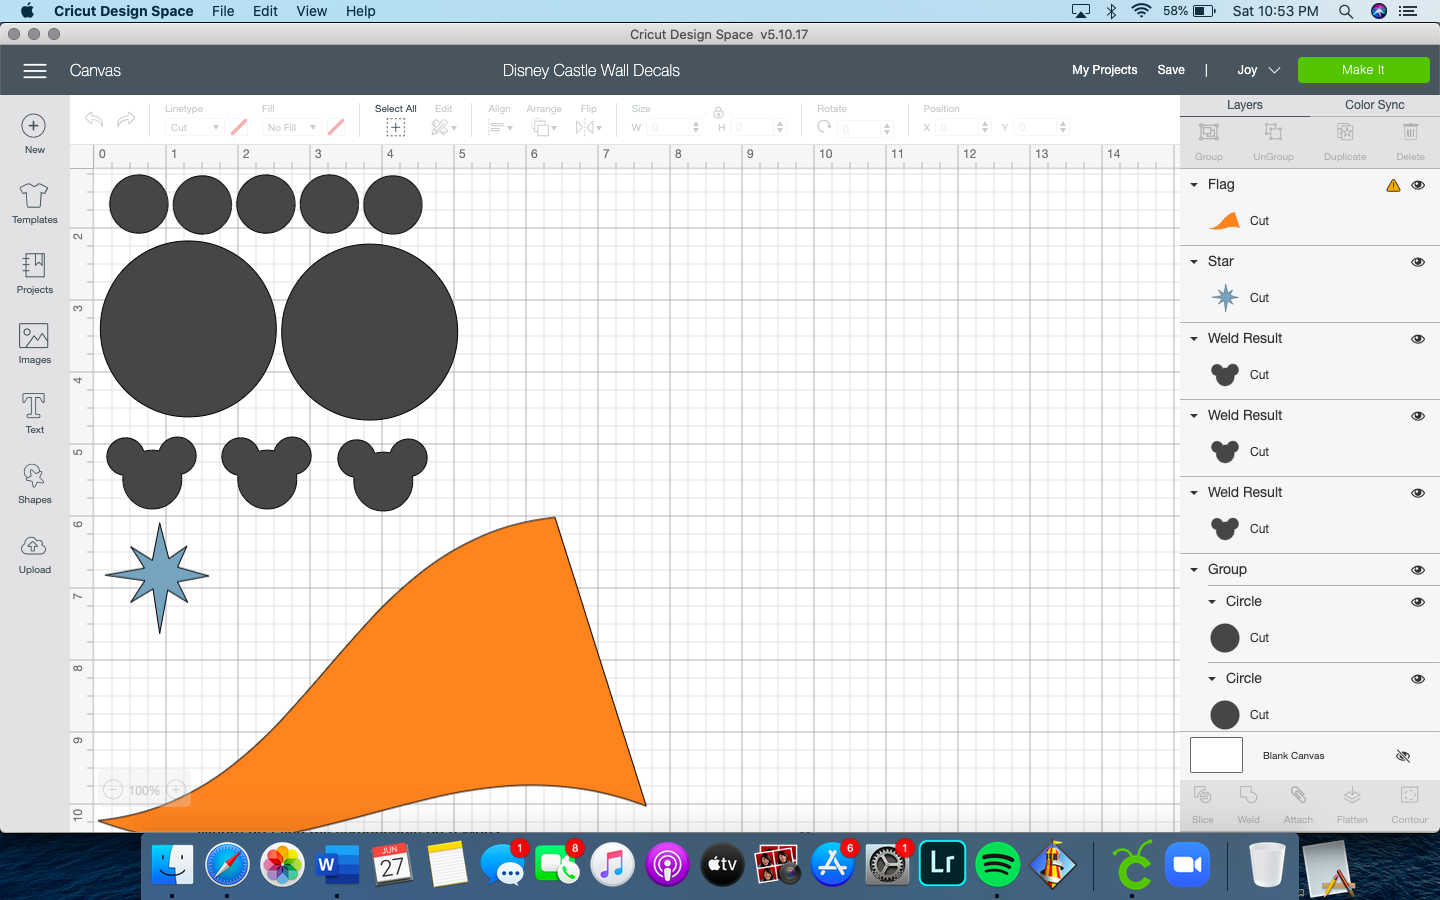Screen dimensions: 1440x900
Task: Click the size lock aspect ratio icon
Action: pos(718,112)
